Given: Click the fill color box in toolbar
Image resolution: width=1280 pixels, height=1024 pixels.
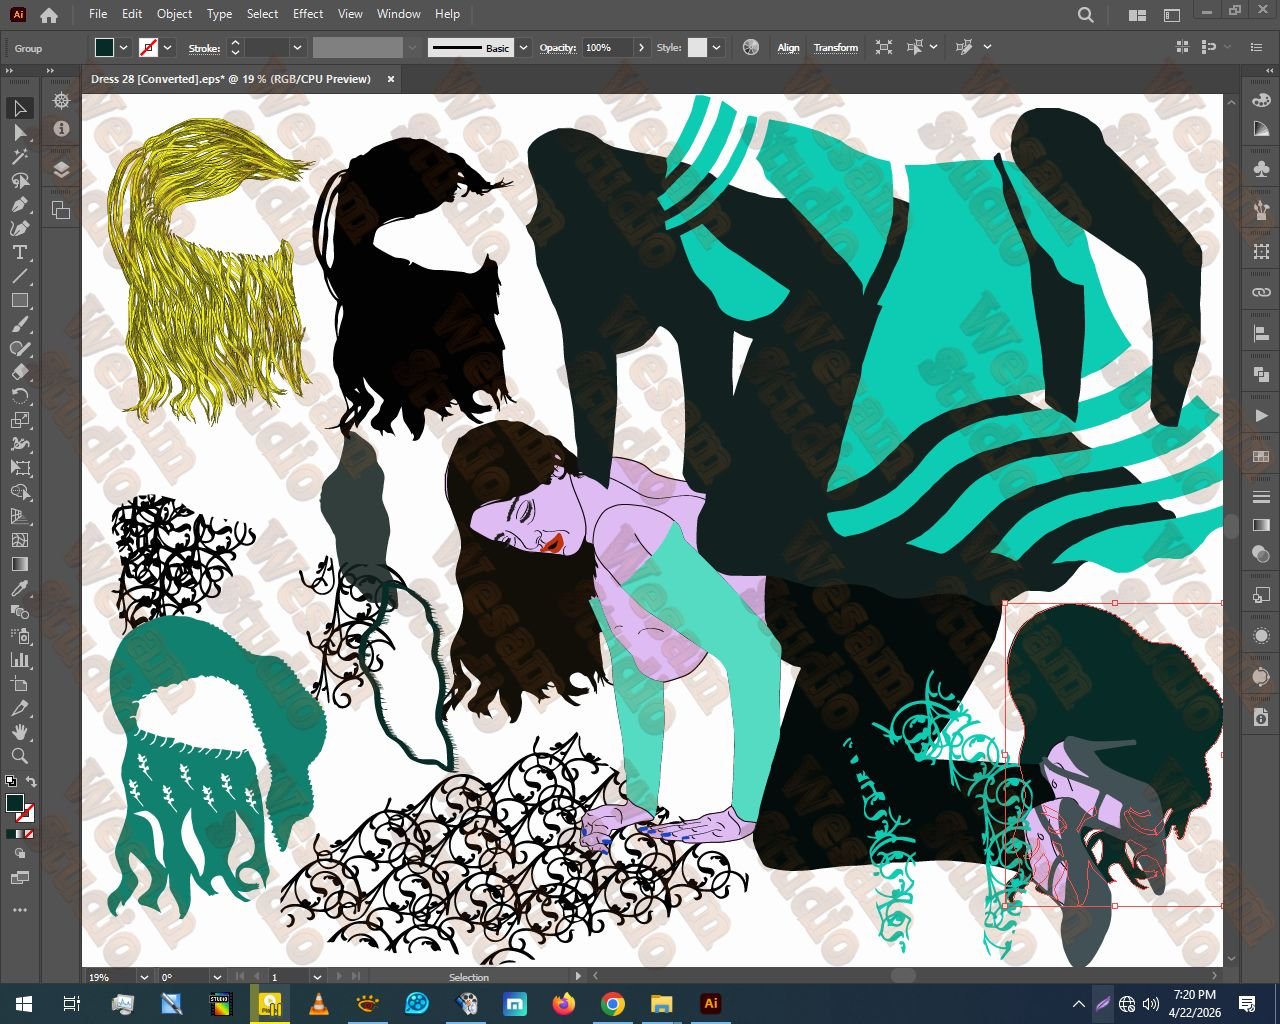Looking at the screenshot, I should [x=14, y=803].
